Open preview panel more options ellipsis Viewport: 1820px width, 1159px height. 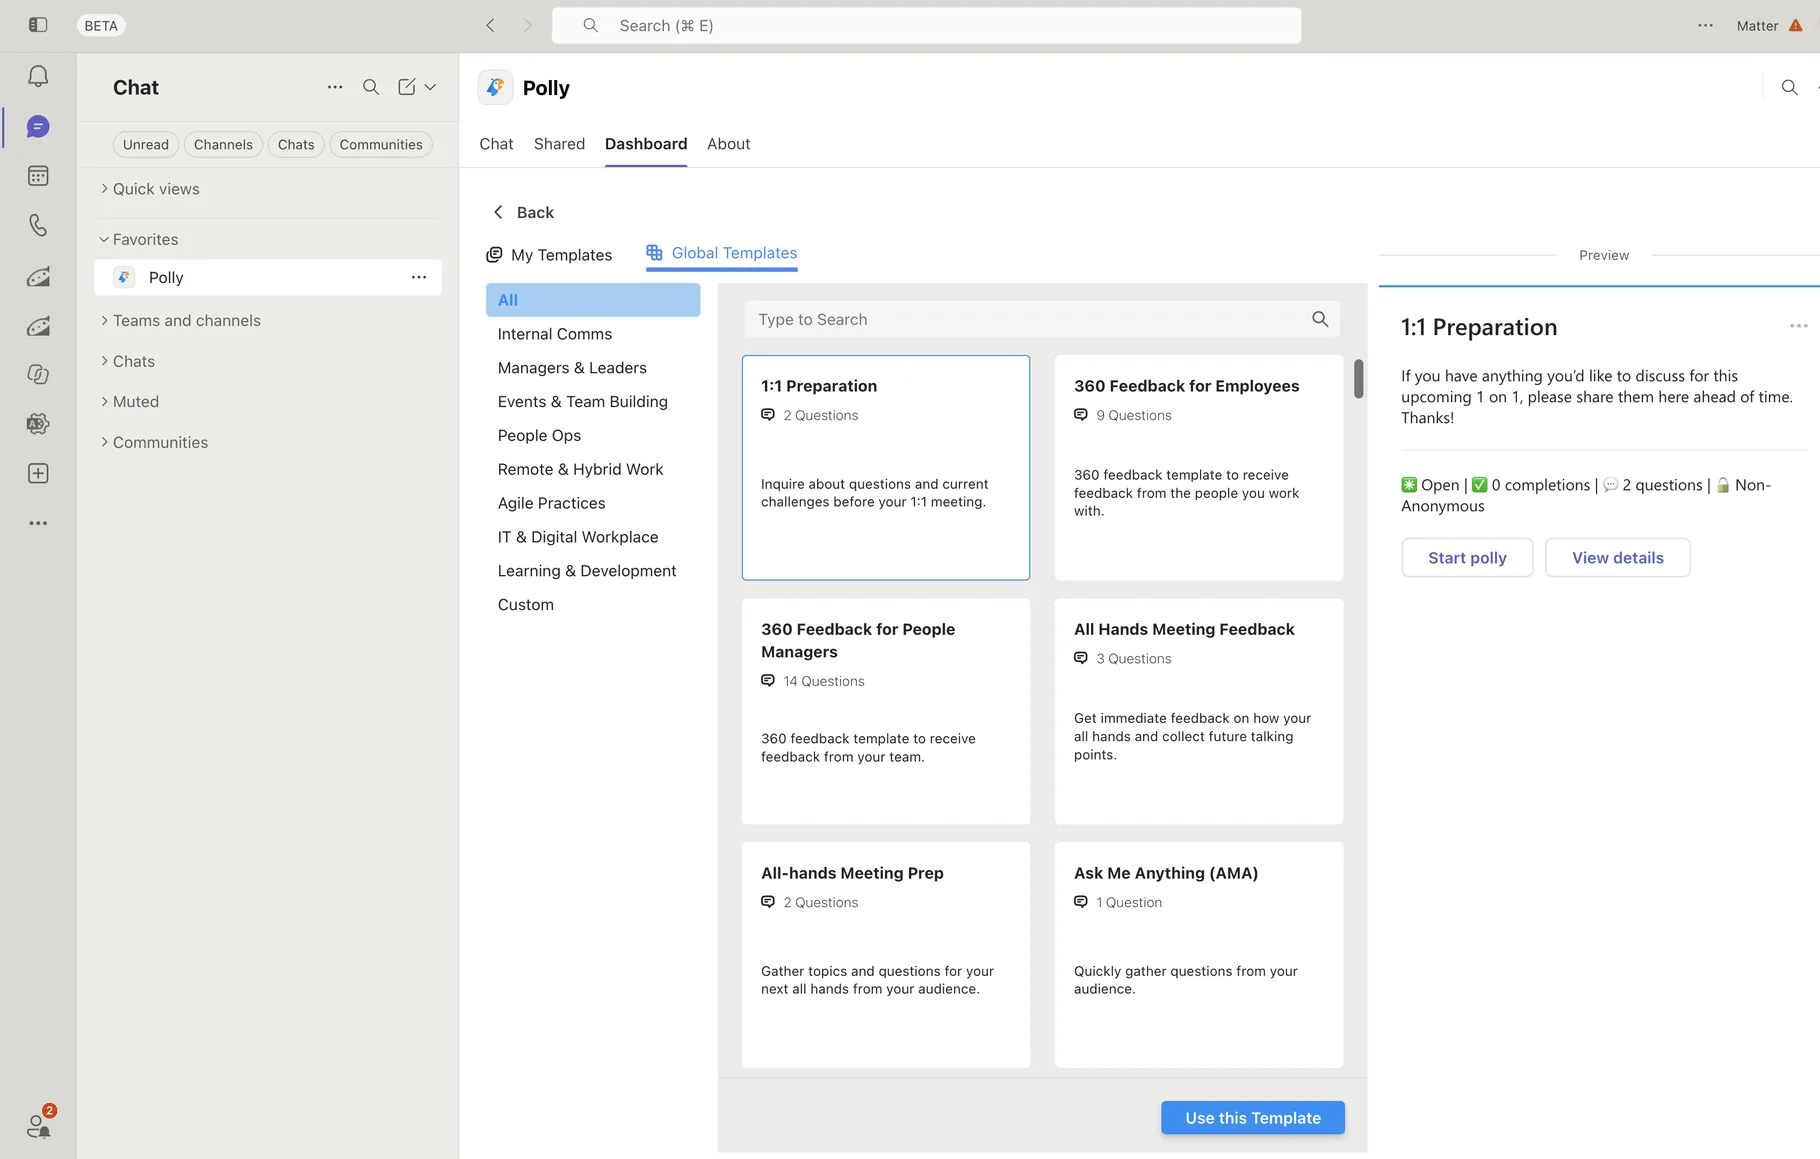tap(1798, 326)
